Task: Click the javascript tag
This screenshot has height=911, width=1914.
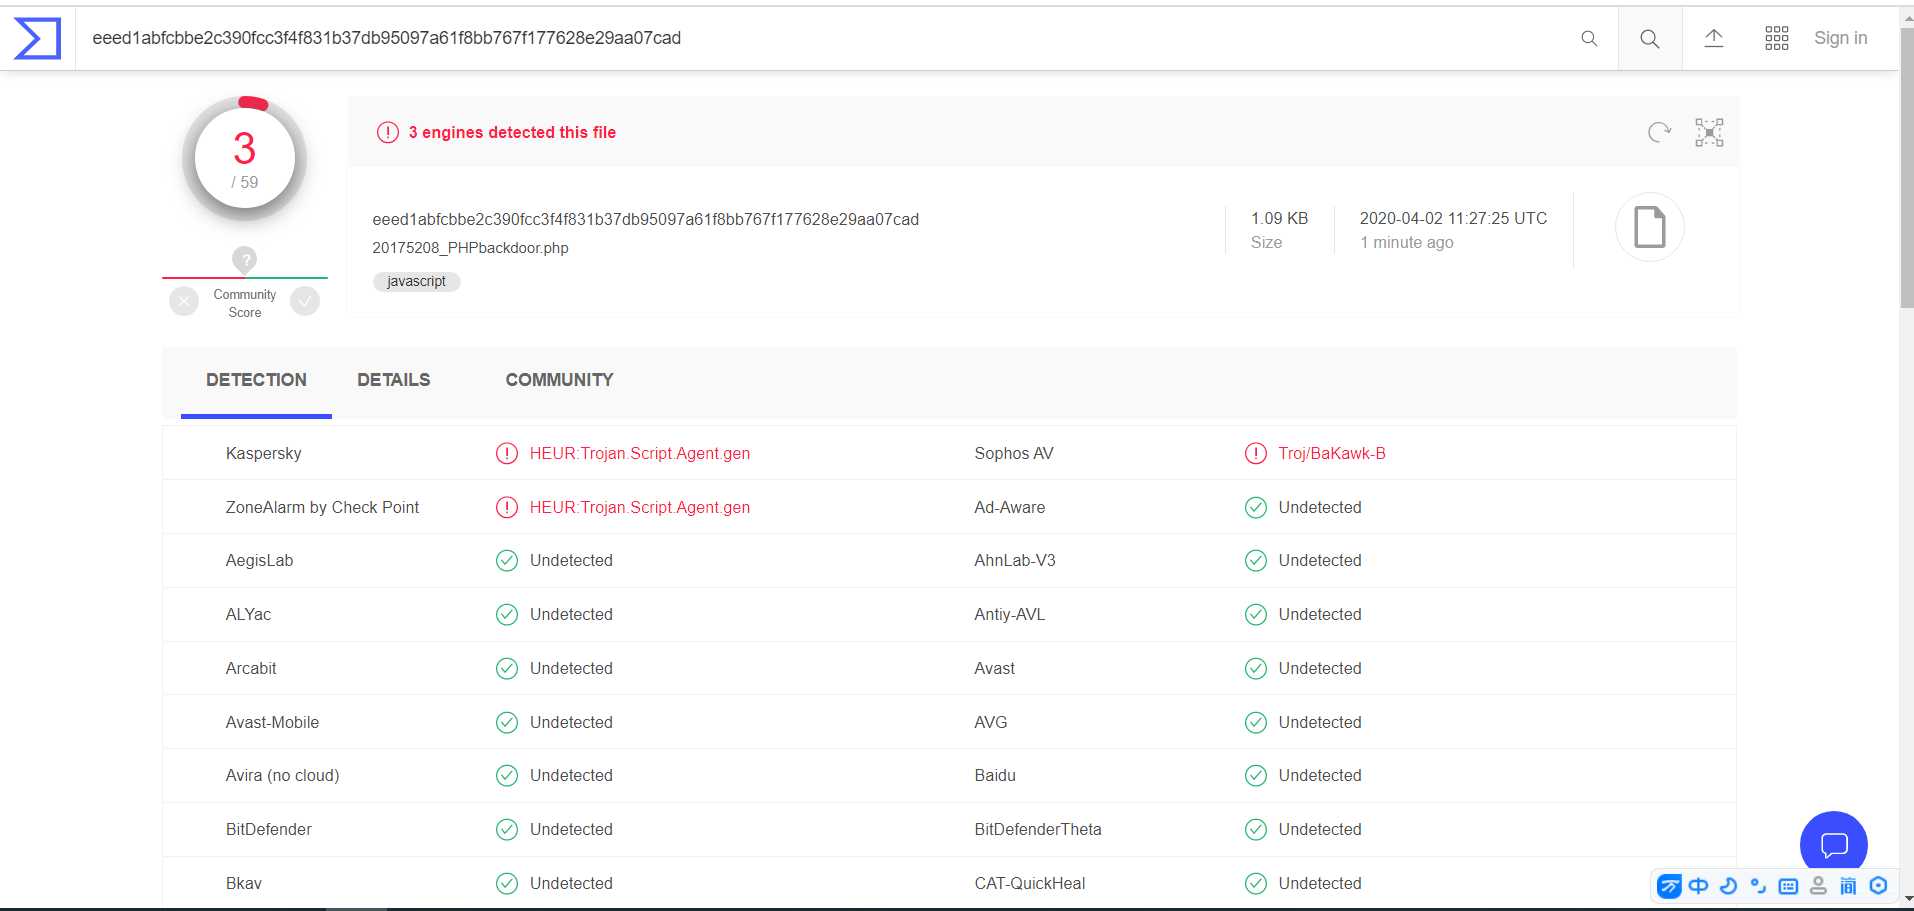Action: pyautogui.click(x=417, y=282)
